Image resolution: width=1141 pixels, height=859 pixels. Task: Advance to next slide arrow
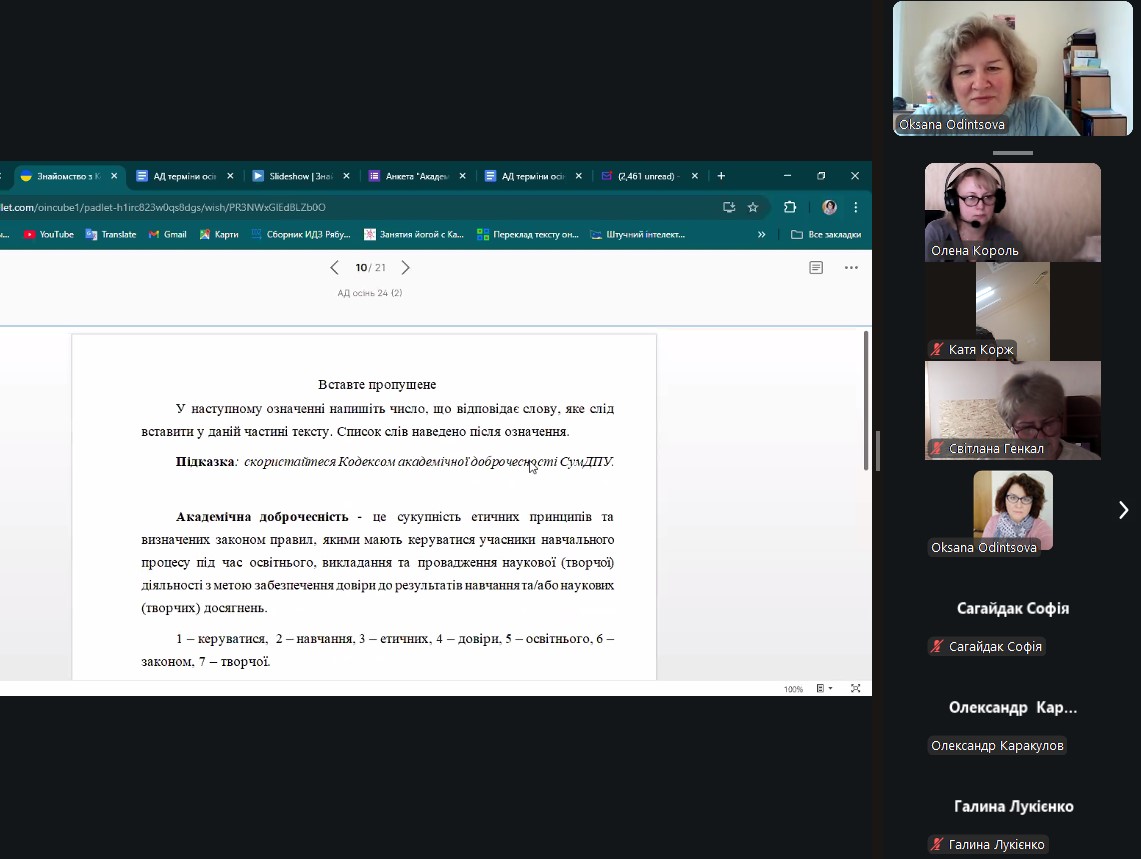point(405,268)
